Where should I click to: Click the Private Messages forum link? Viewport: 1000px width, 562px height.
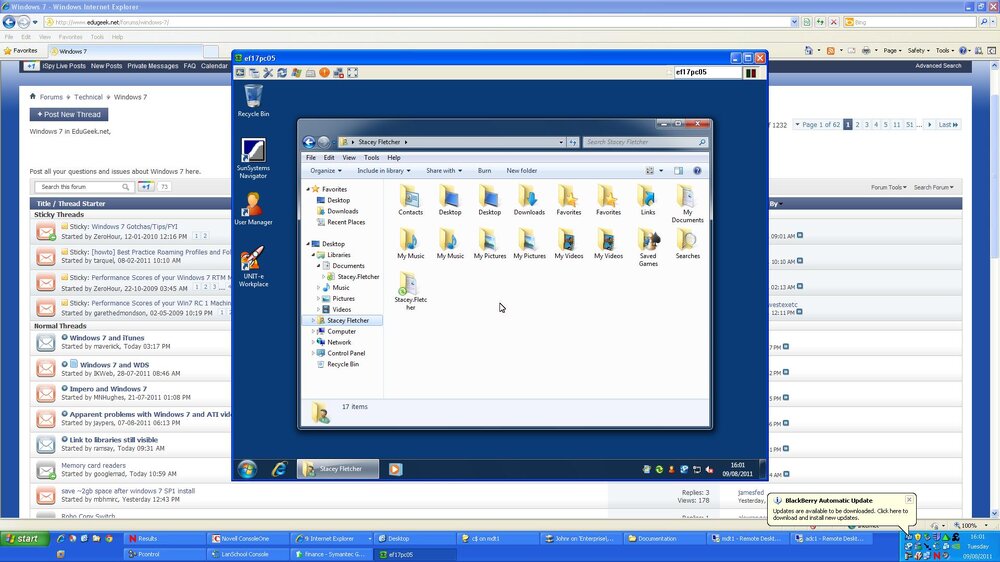tap(152, 66)
